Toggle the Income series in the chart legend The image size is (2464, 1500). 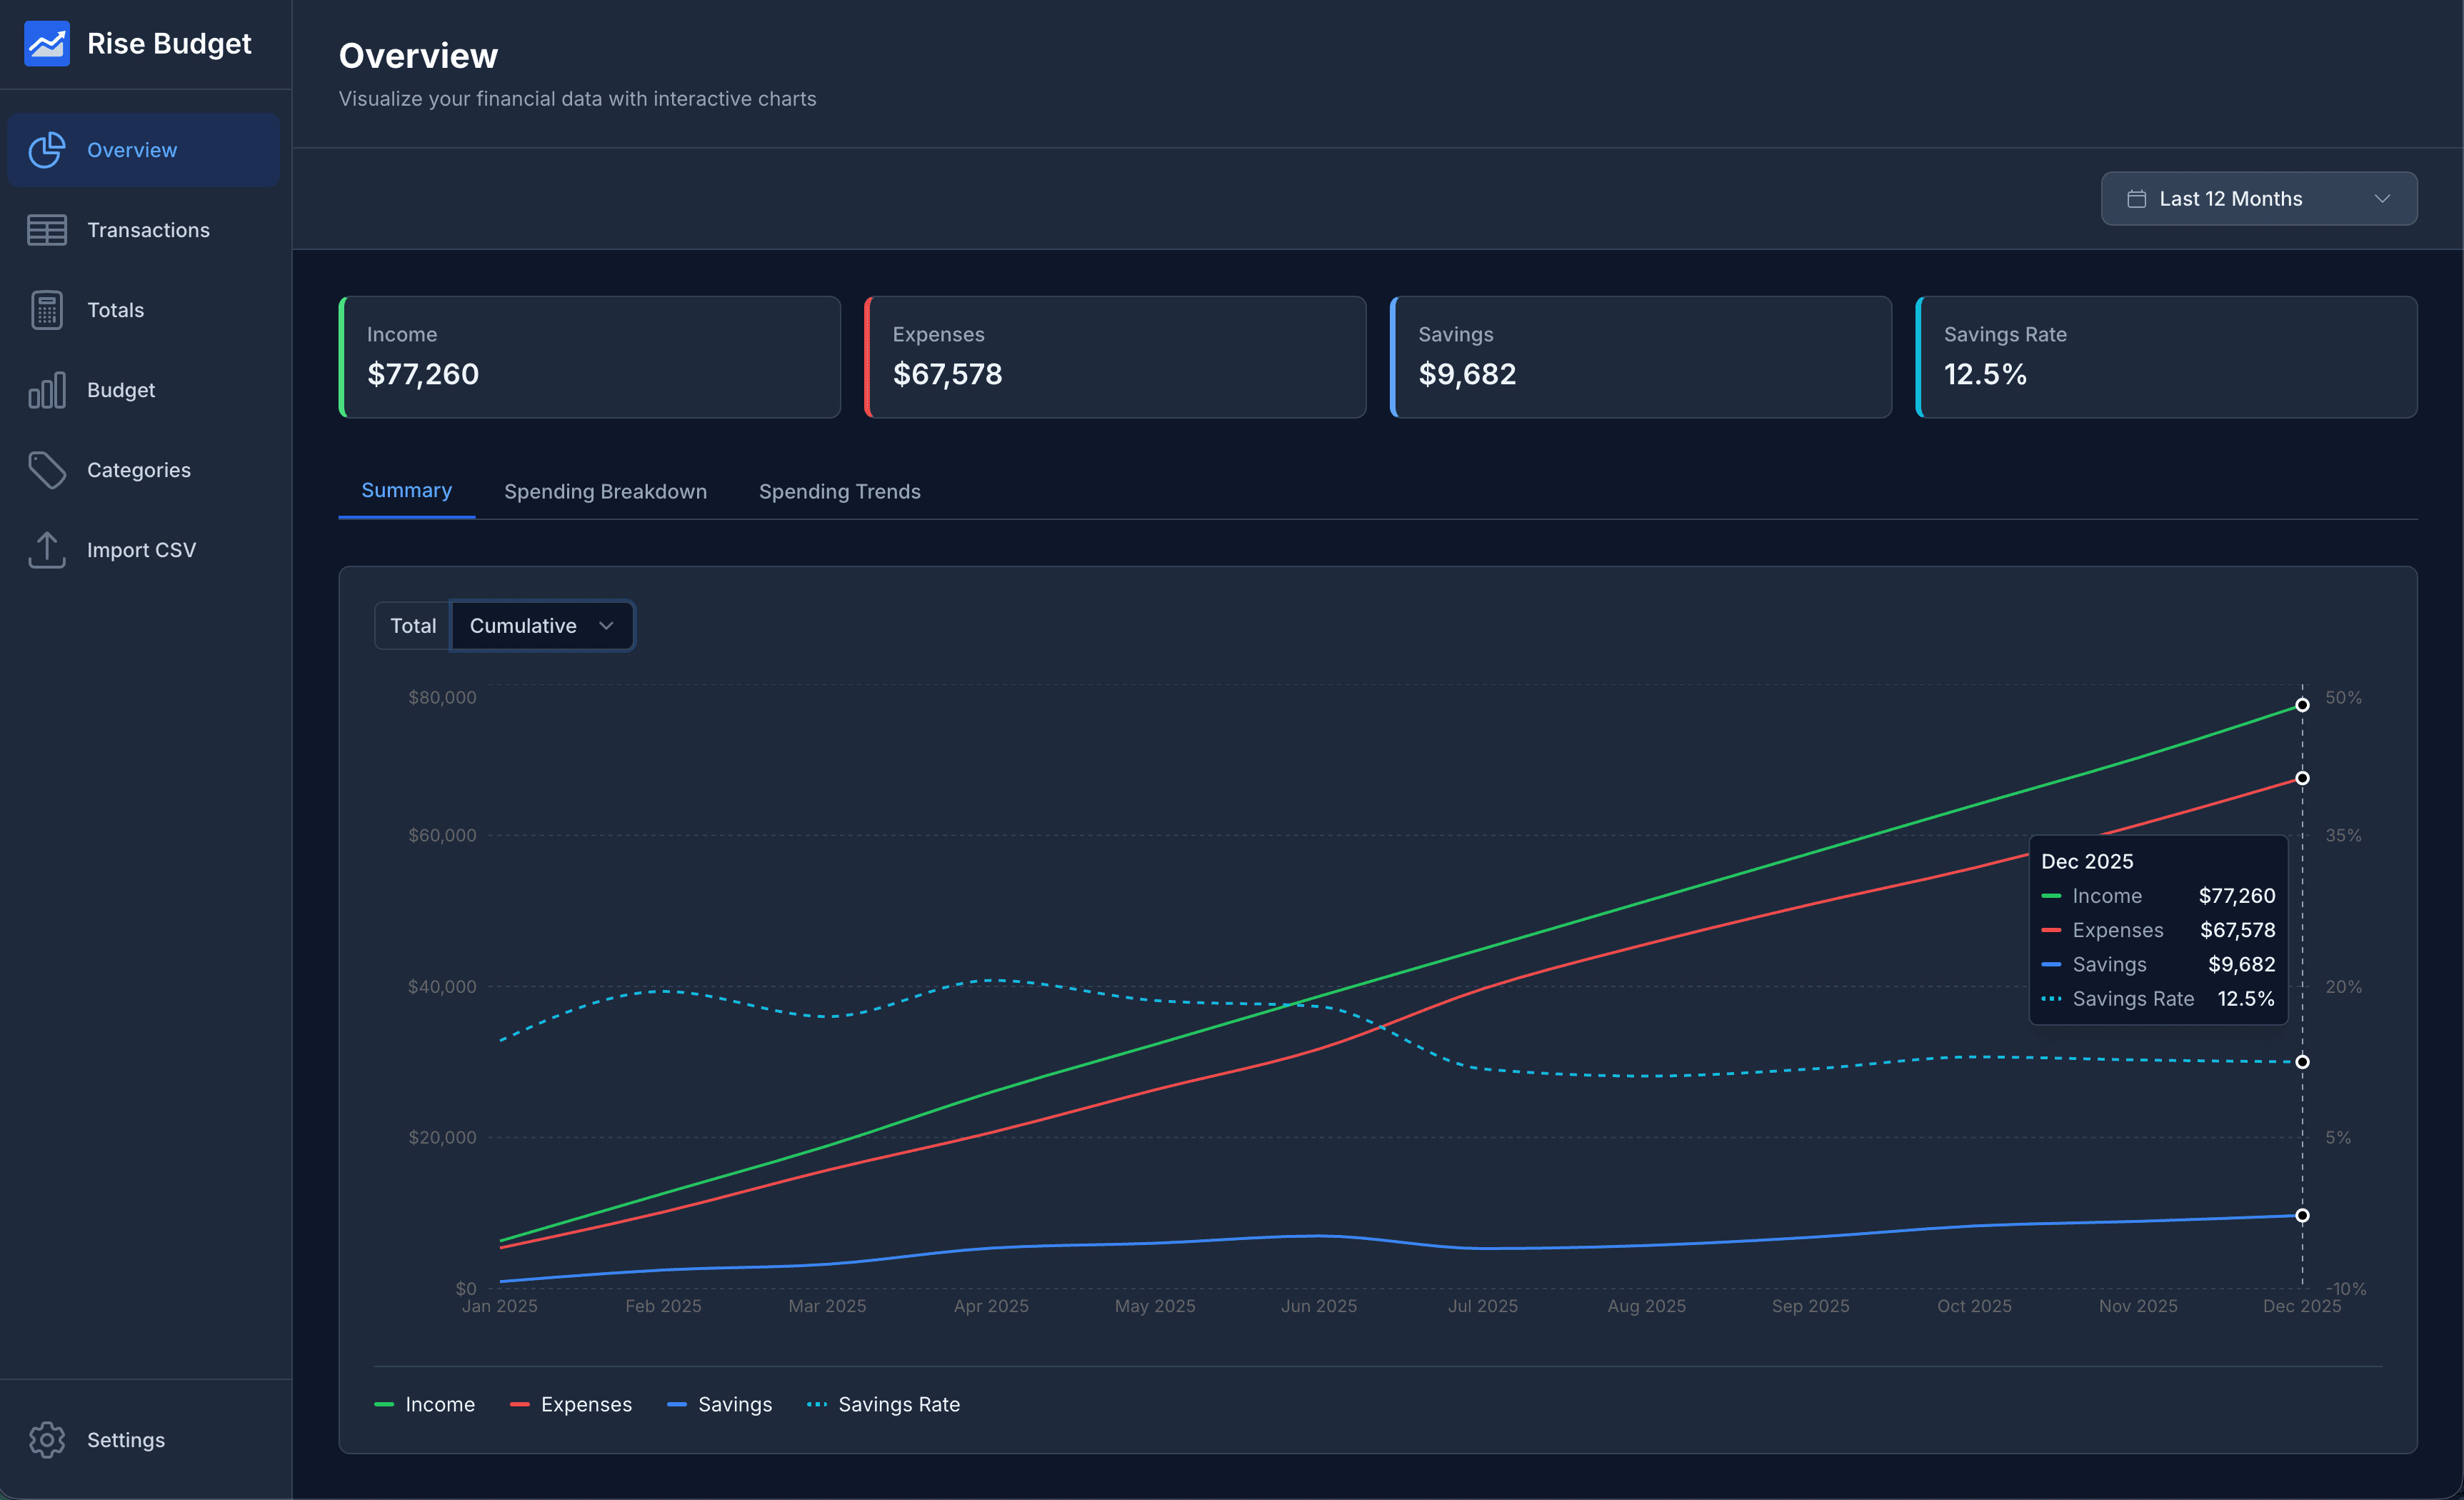[x=425, y=1404]
